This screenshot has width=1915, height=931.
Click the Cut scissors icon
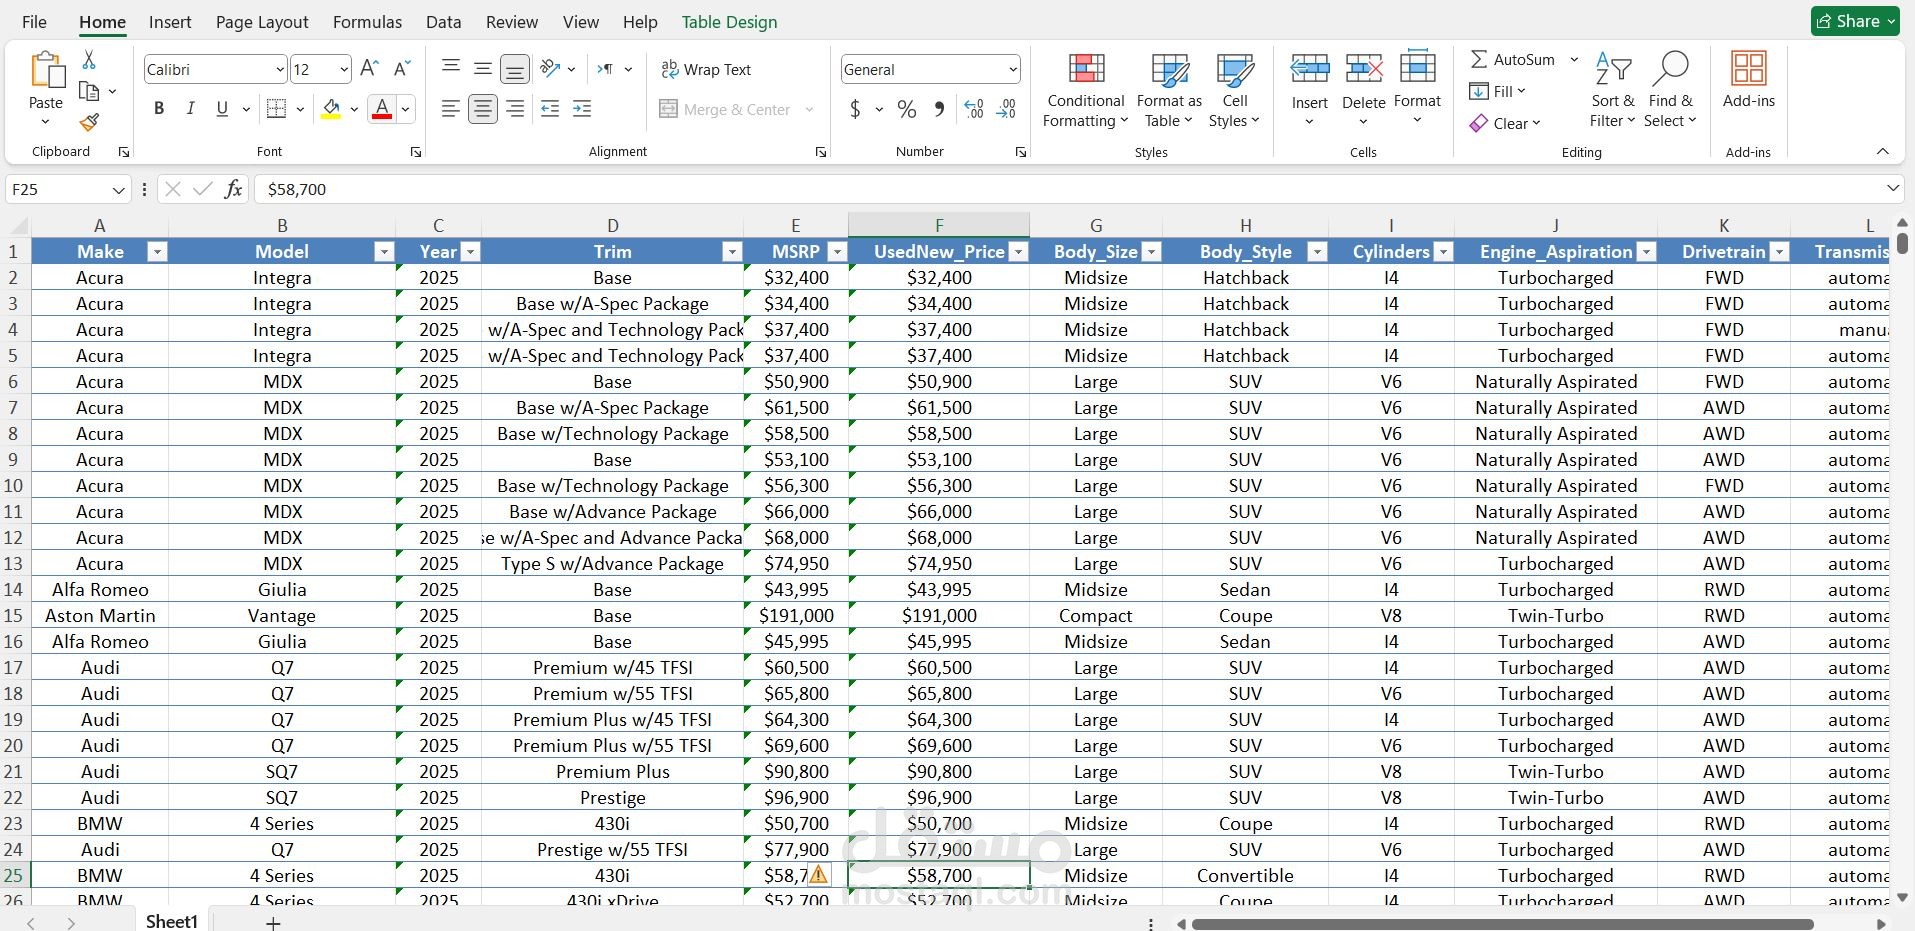pyautogui.click(x=89, y=60)
